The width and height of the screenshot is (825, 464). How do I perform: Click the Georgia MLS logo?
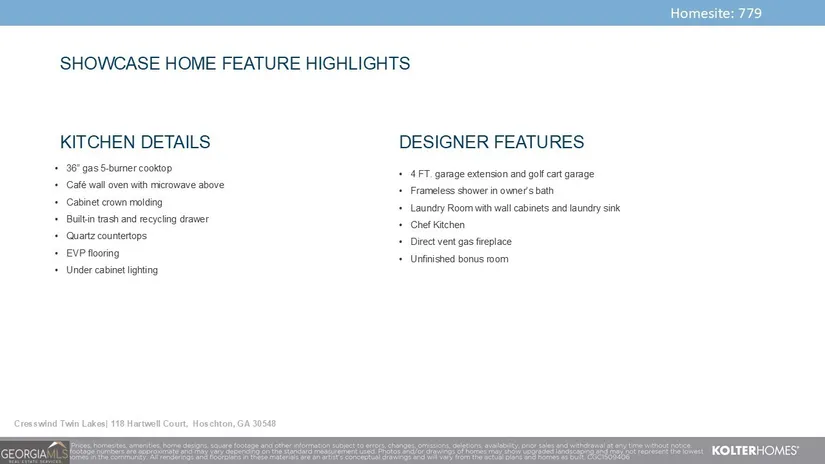[x=33, y=453]
